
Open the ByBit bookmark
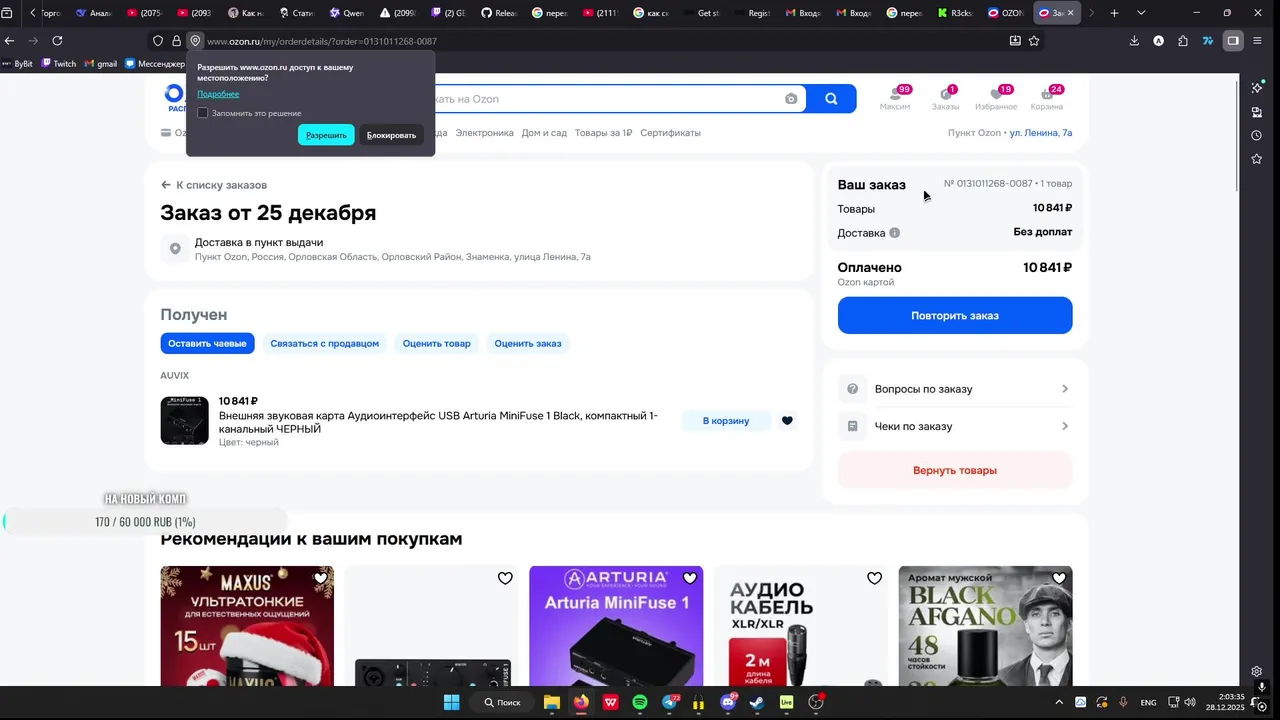coord(17,63)
